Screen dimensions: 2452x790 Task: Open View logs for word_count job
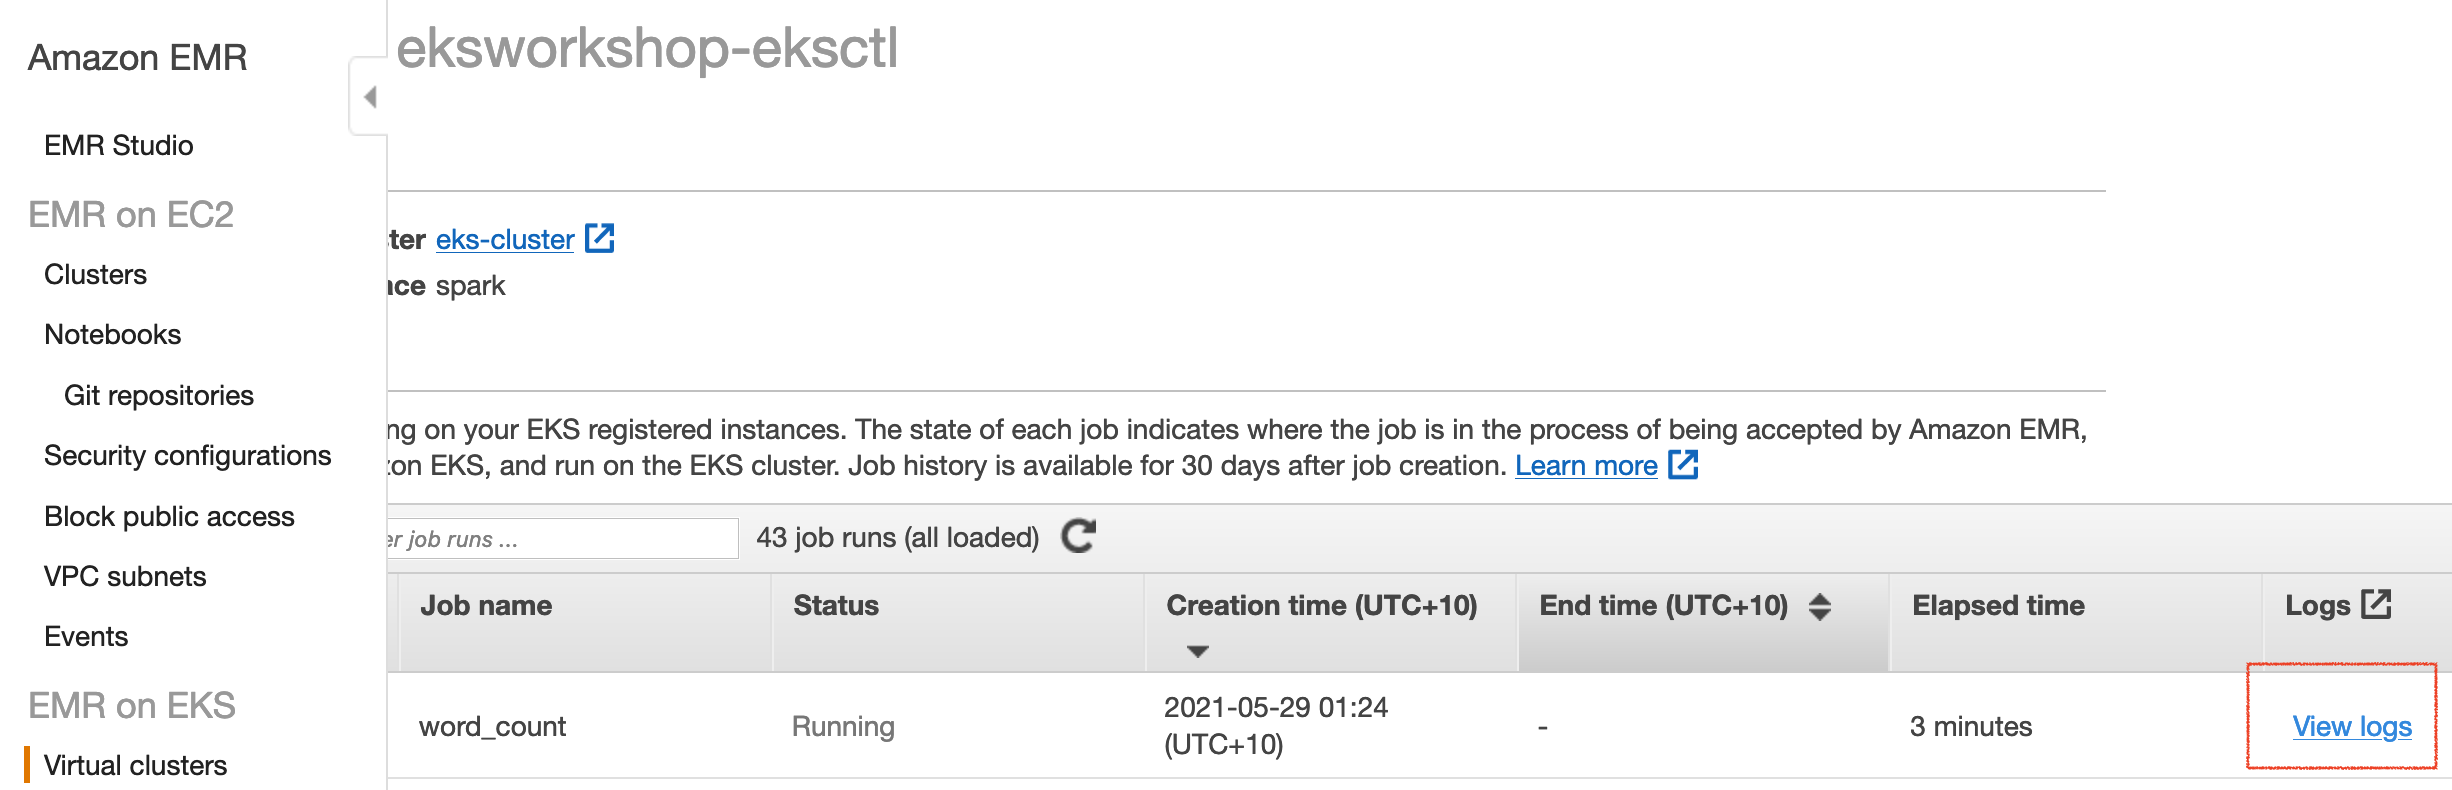coord(2352,726)
